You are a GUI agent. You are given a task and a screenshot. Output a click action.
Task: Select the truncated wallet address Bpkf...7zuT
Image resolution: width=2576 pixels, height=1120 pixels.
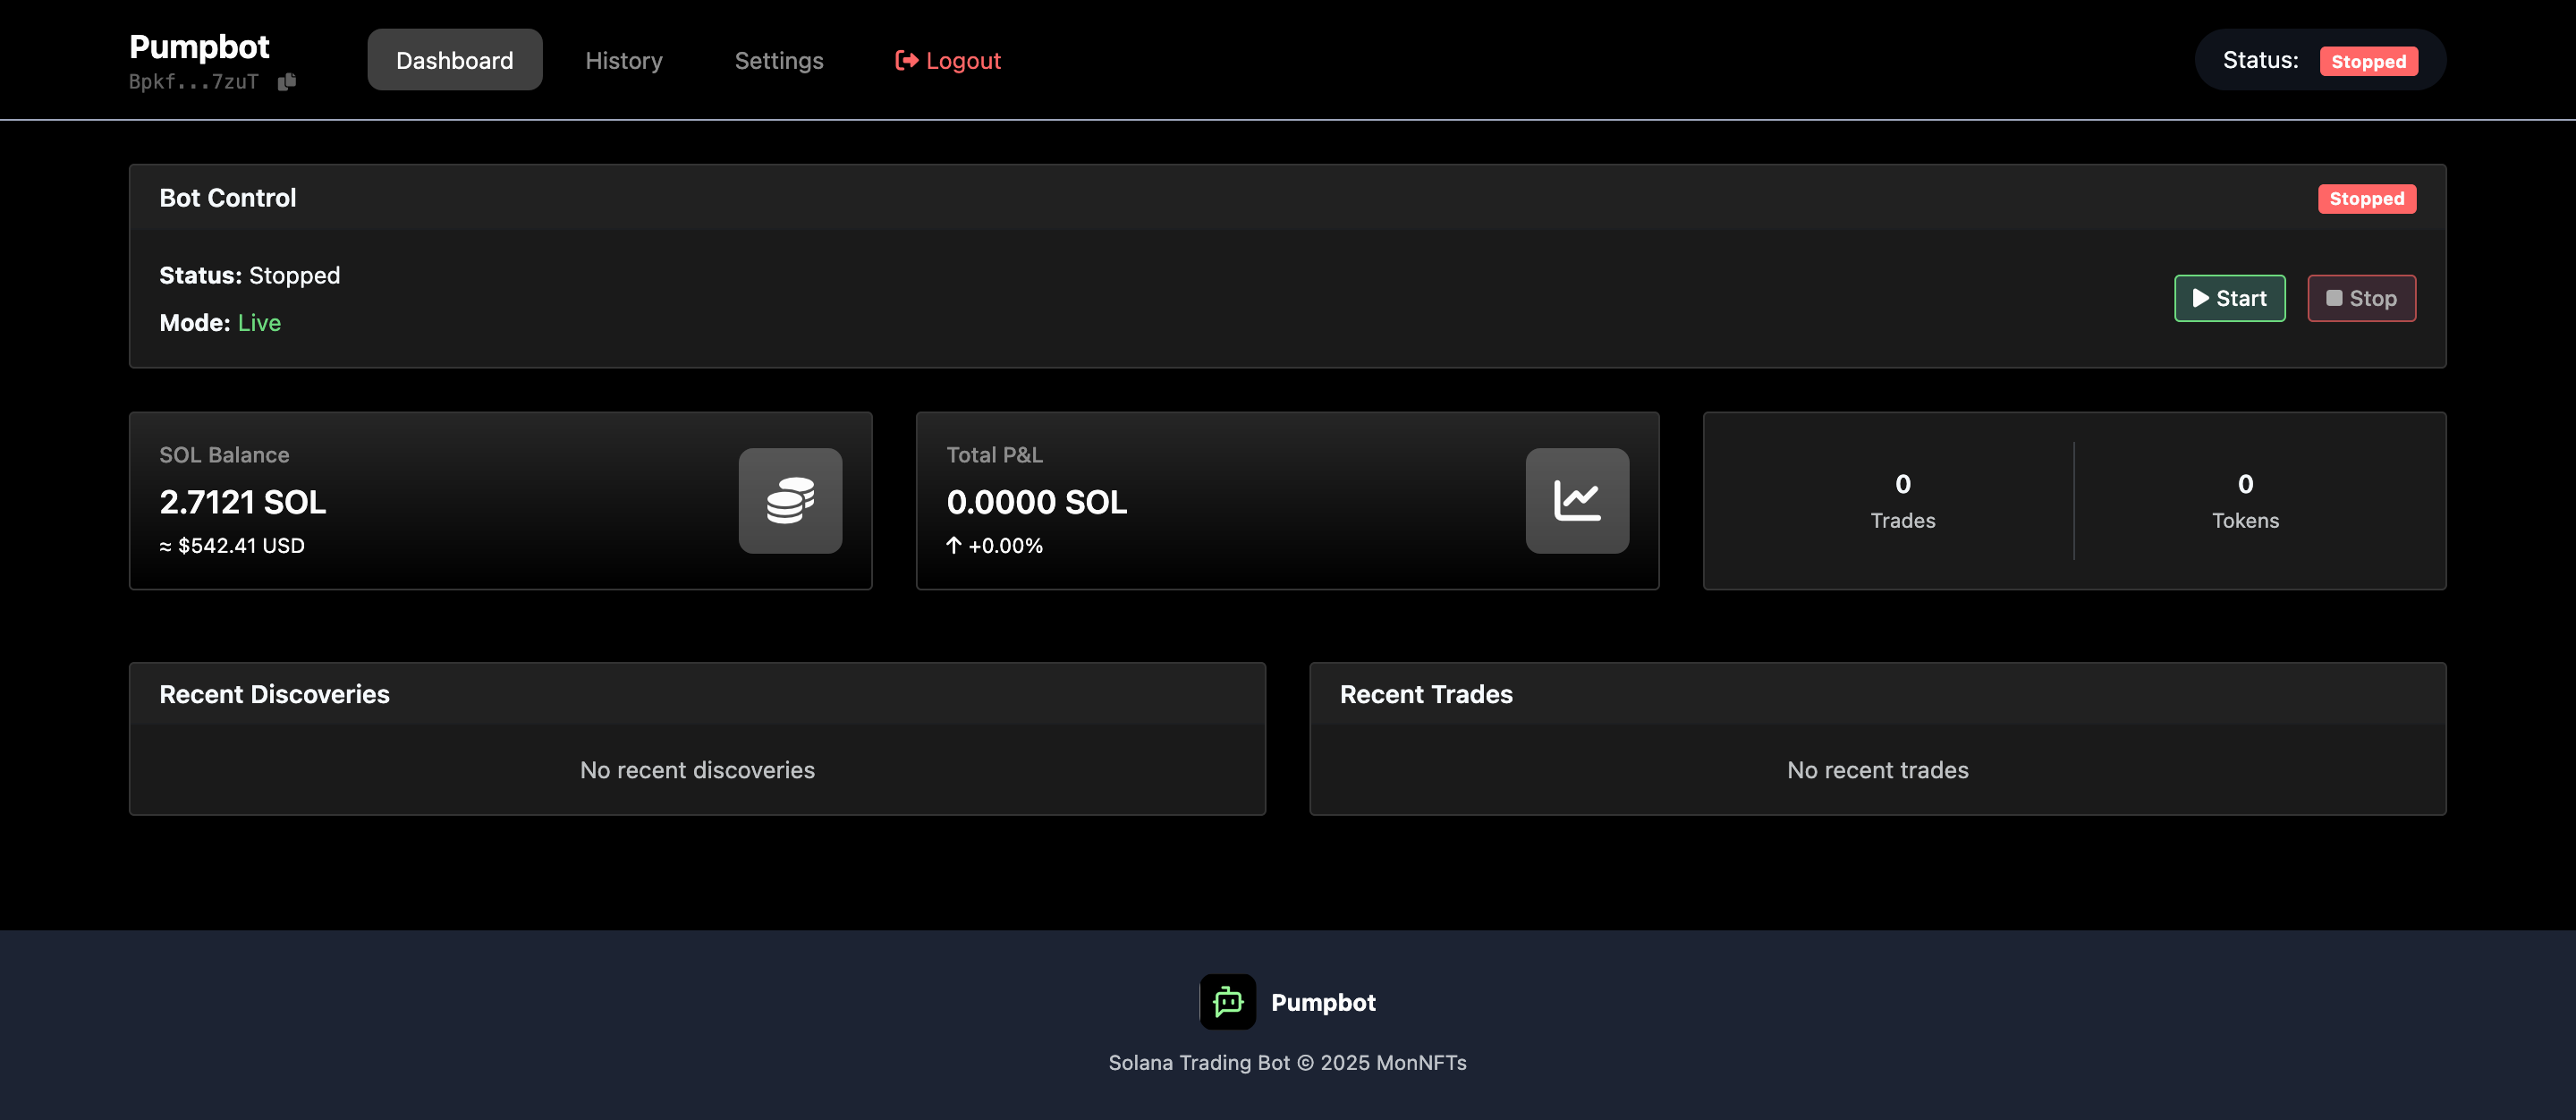coord(194,82)
